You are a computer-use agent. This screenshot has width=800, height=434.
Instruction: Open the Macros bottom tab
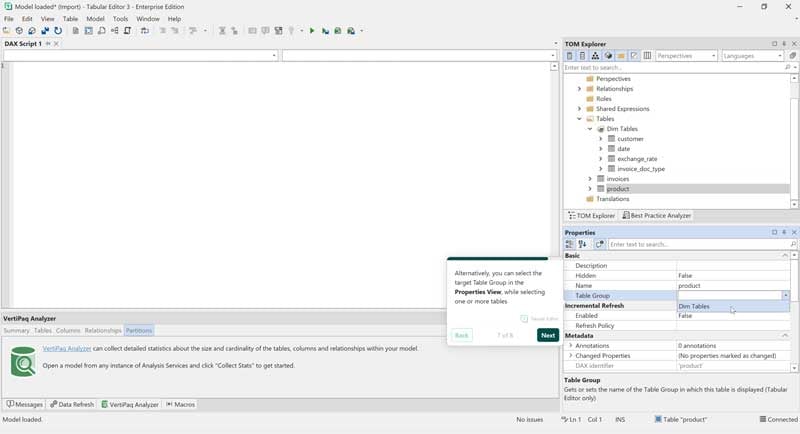[x=181, y=404]
